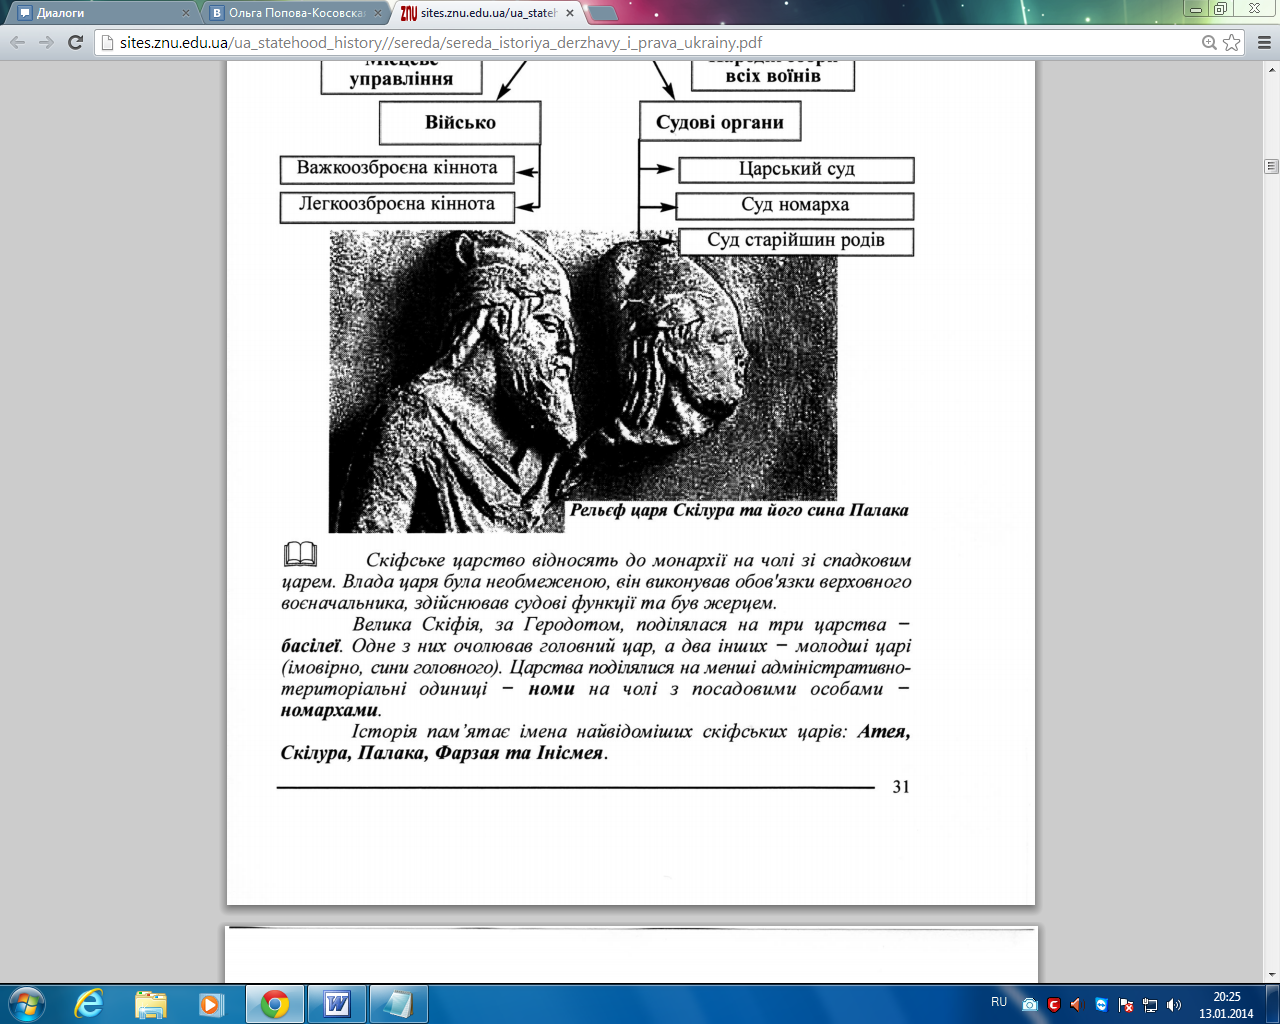Screen dimensions: 1280x1024
Task: Click the "всіх воїнів" box at top
Action: coord(773,76)
